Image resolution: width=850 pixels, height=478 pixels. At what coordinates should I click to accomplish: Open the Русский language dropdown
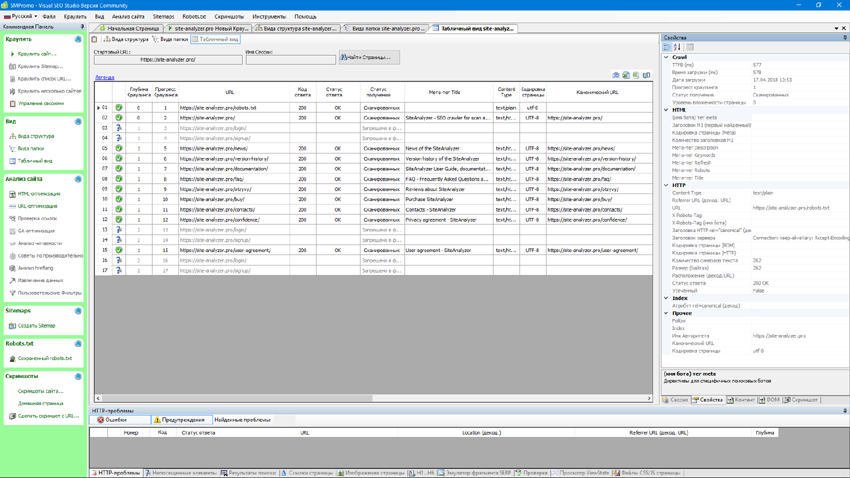pyautogui.click(x=21, y=16)
